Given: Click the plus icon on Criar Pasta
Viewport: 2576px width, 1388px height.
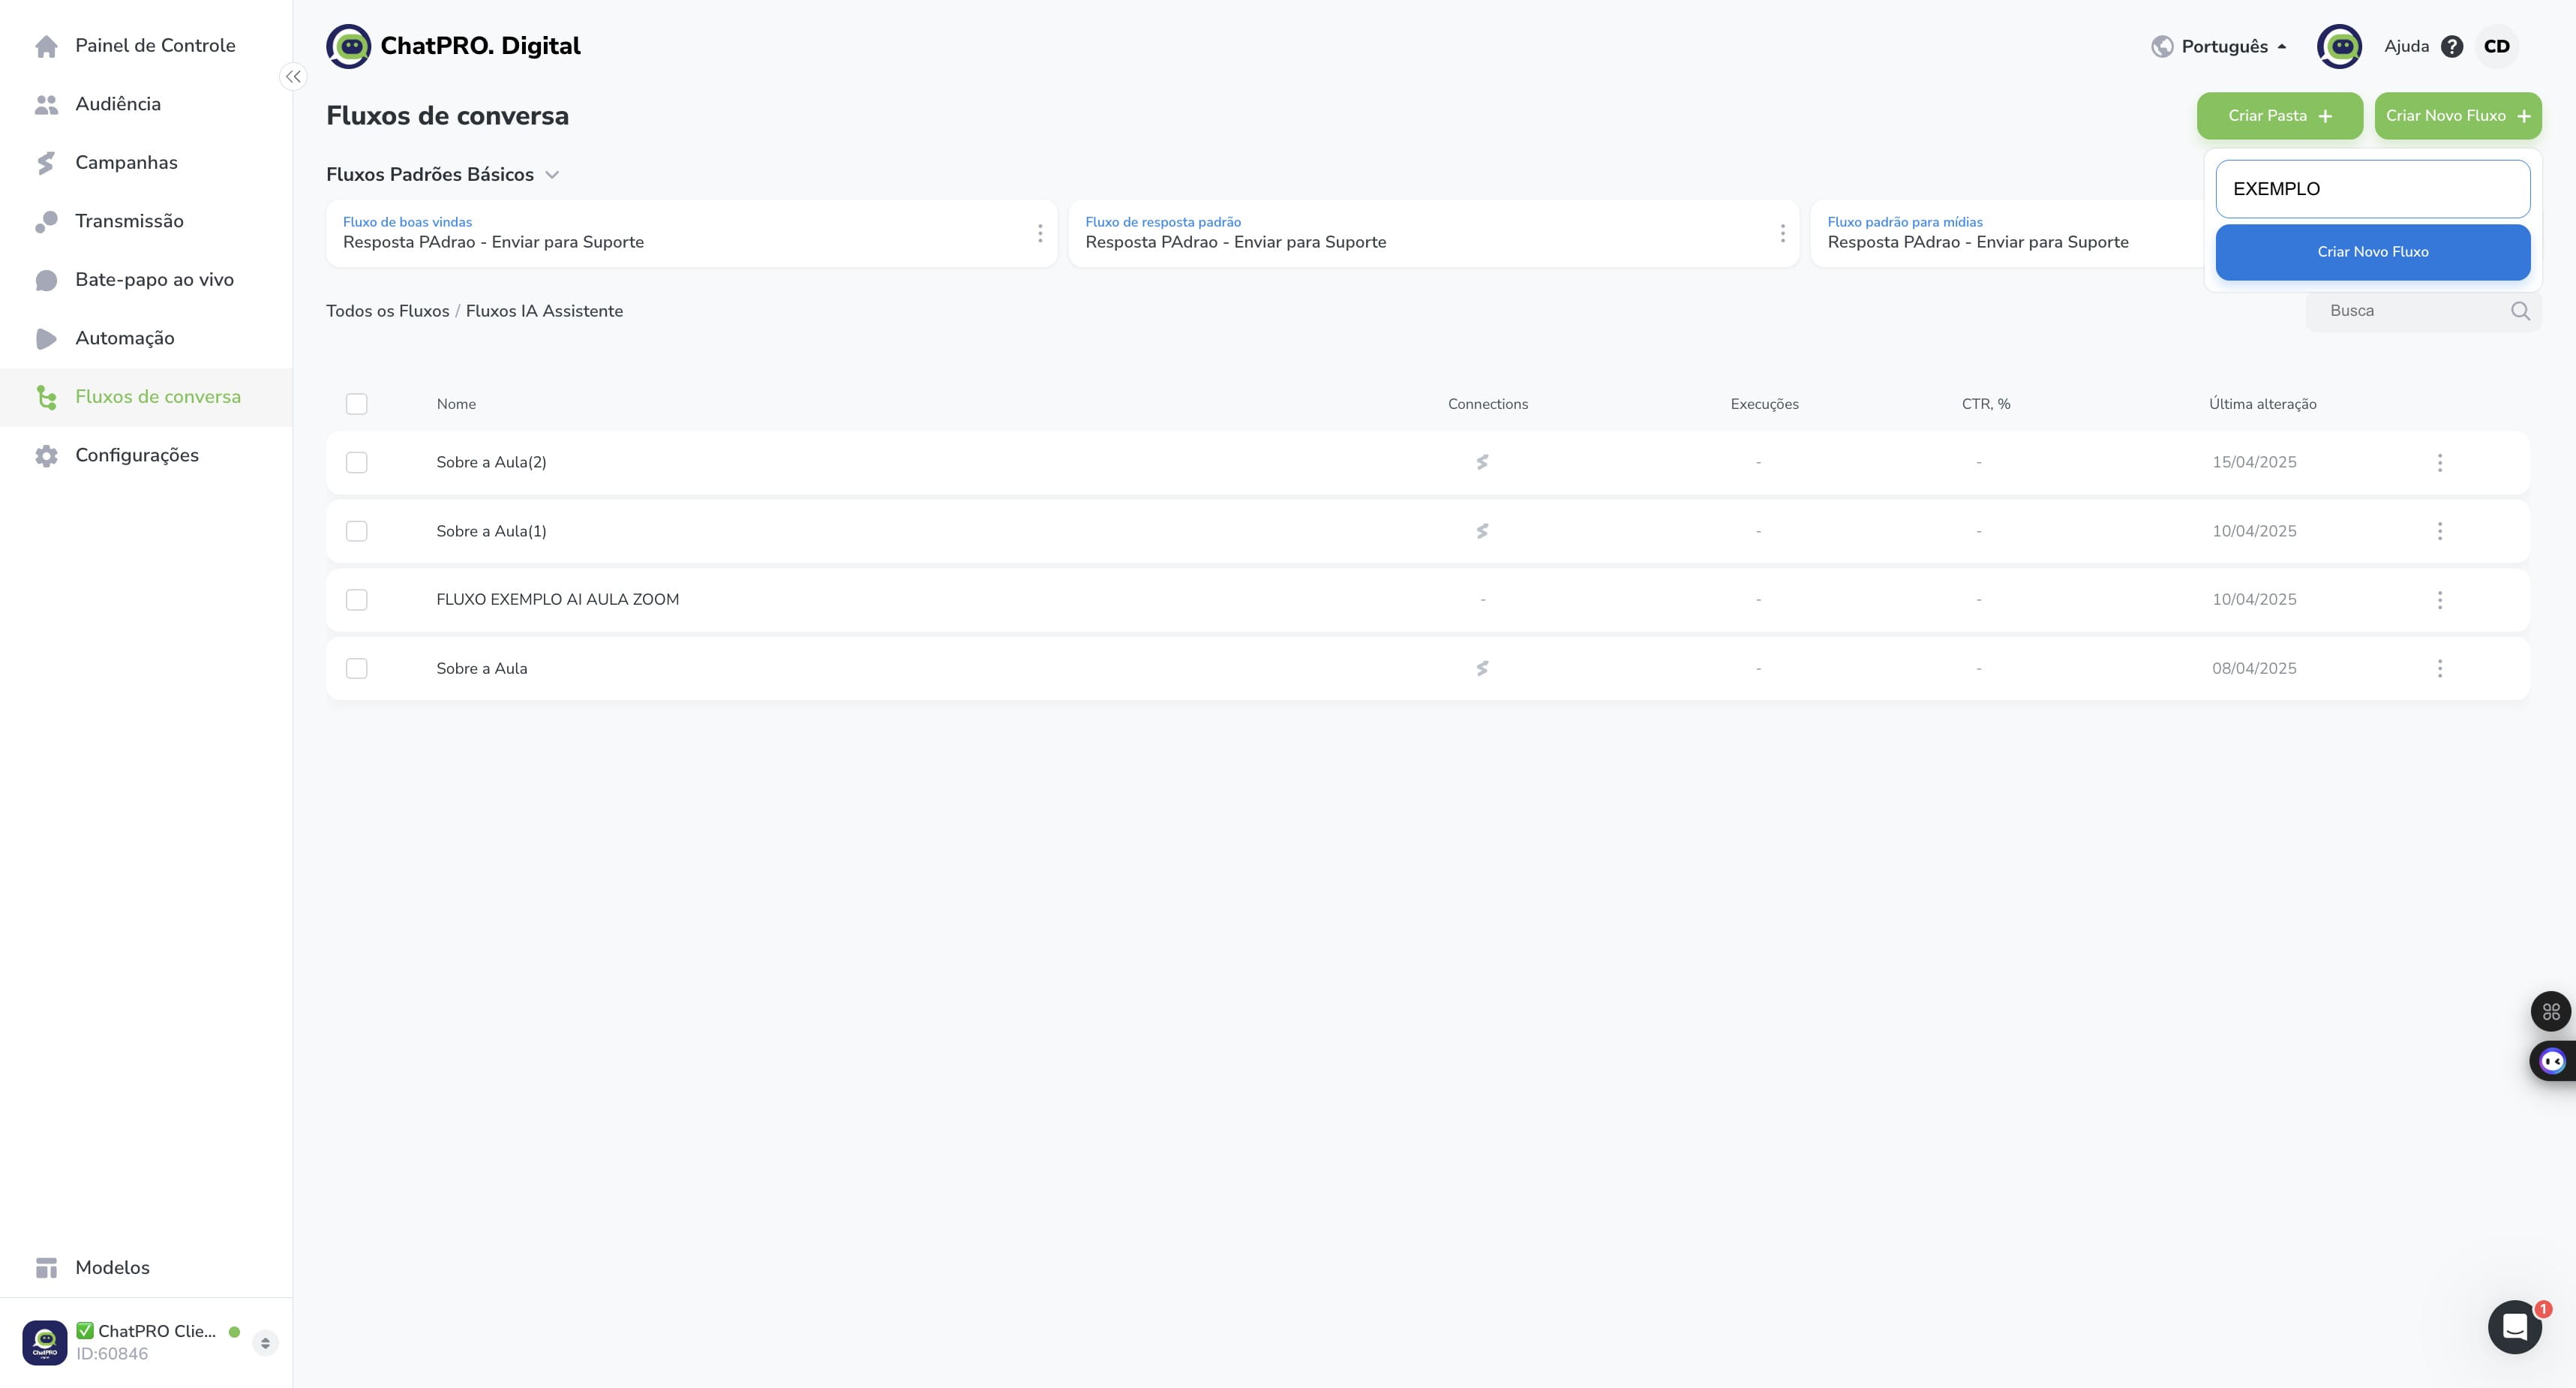Looking at the screenshot, I should pyautogui.click(x=2325, y=117).
